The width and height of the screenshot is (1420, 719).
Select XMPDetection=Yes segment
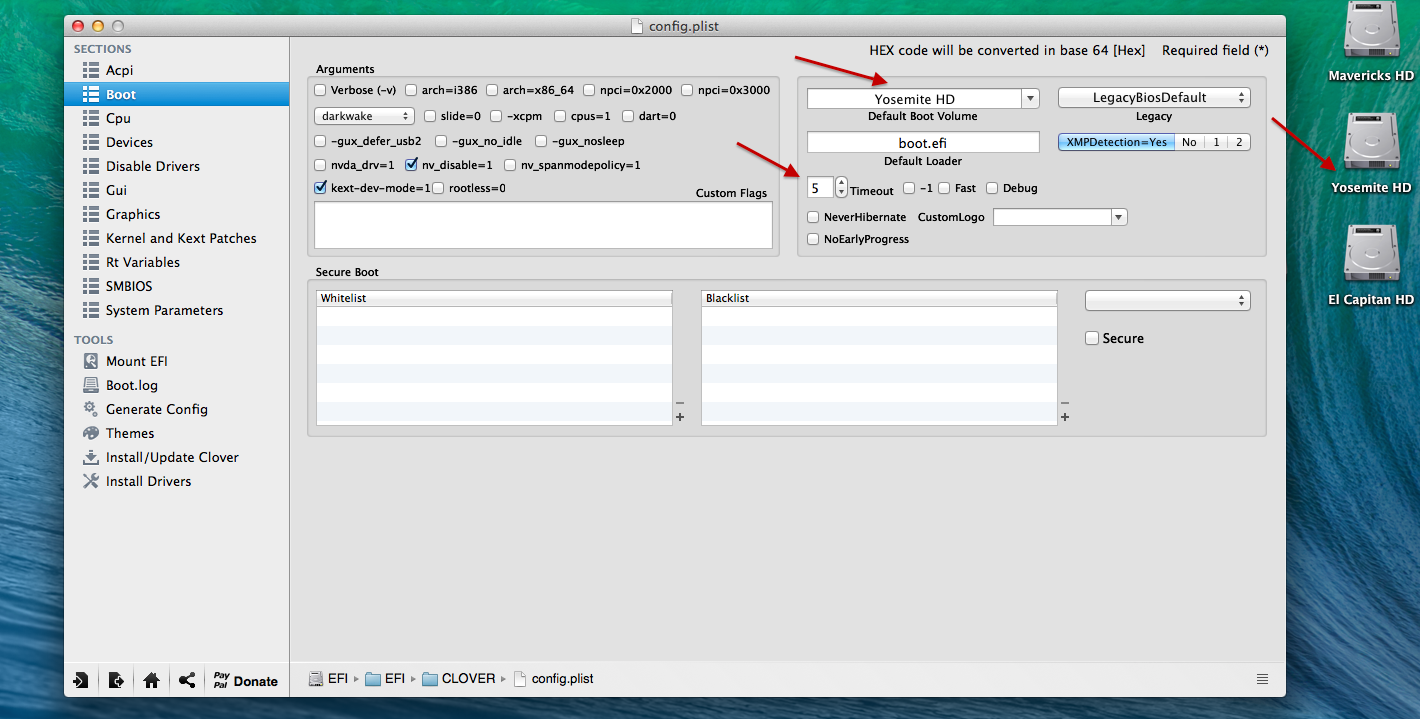pyautogui.click(x=1116, y=142)
